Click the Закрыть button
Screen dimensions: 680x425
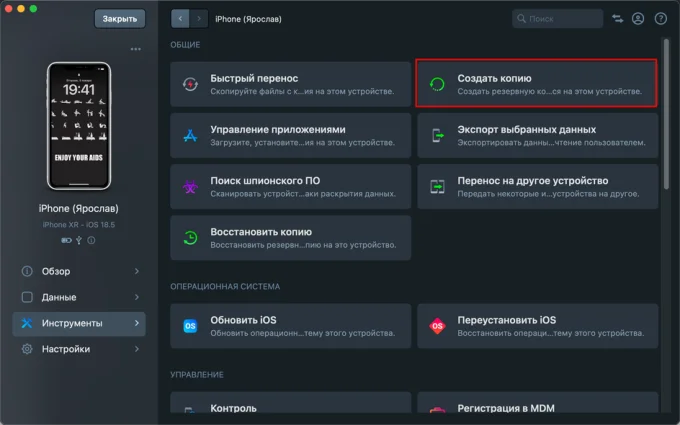120,19
